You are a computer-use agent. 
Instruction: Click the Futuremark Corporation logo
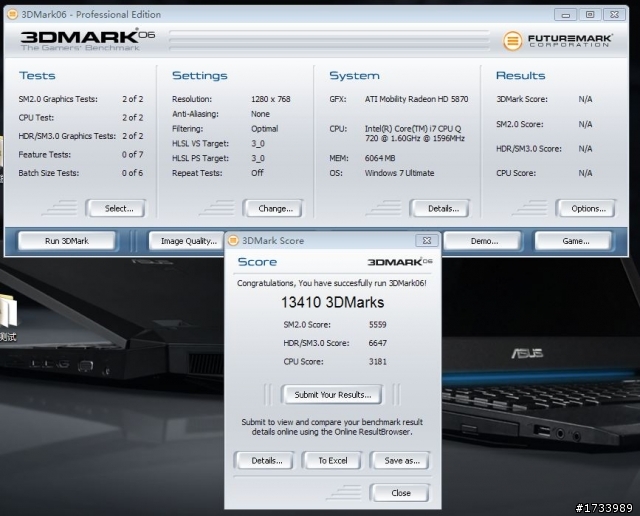point(558,41)
